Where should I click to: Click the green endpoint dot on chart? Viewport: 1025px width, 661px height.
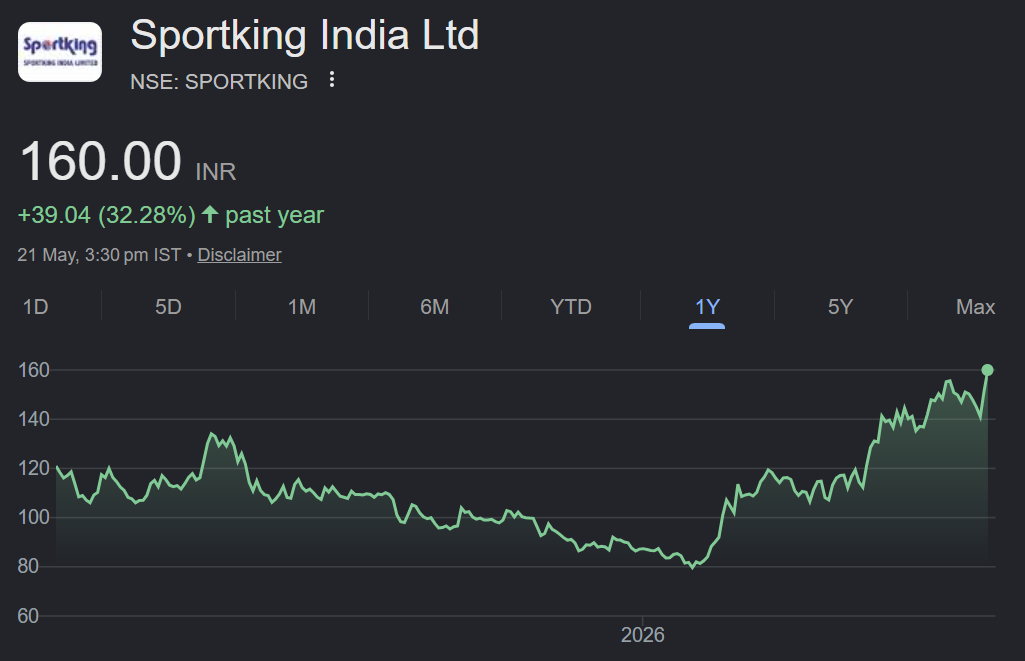(x=988, y=370)
